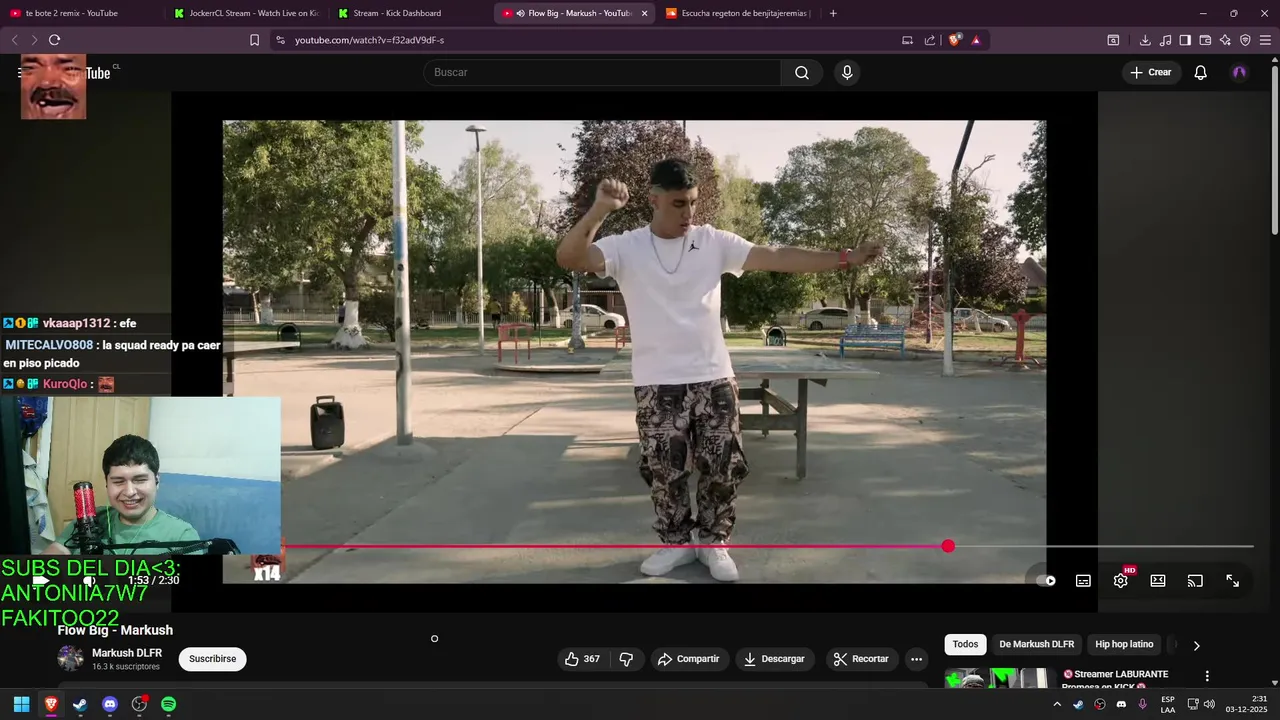Open options for the Streamer LABURANTE video

pyautogui.click(x=1207, y=676)
